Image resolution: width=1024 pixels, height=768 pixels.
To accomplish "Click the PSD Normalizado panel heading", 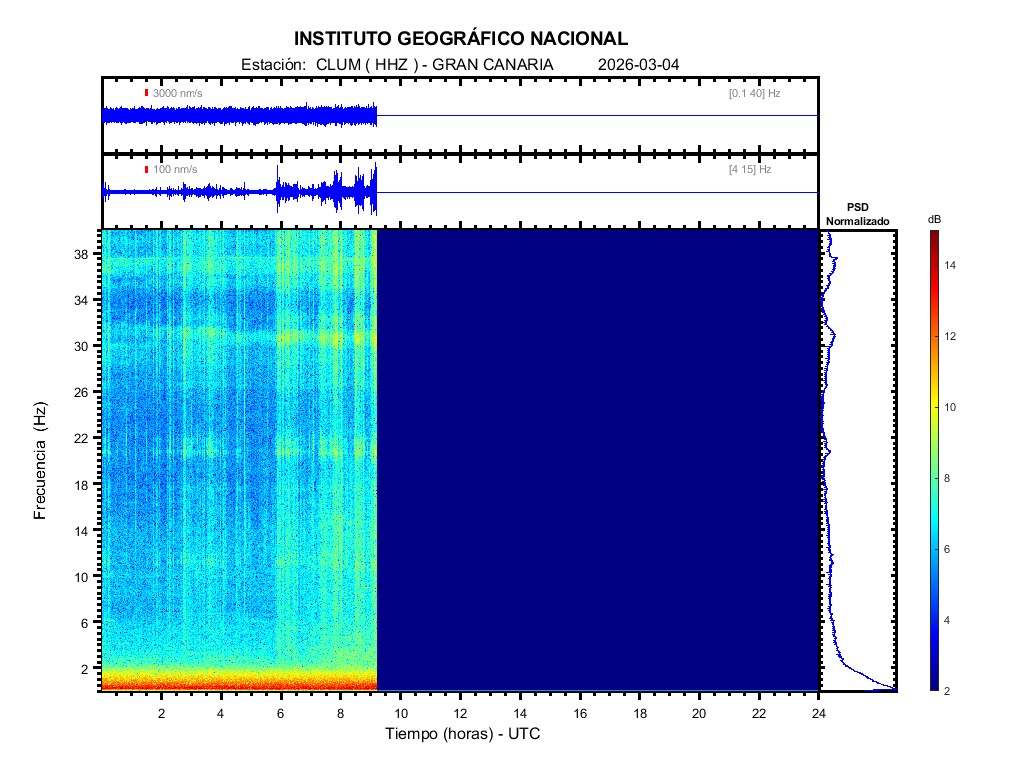I will (857, 213).
